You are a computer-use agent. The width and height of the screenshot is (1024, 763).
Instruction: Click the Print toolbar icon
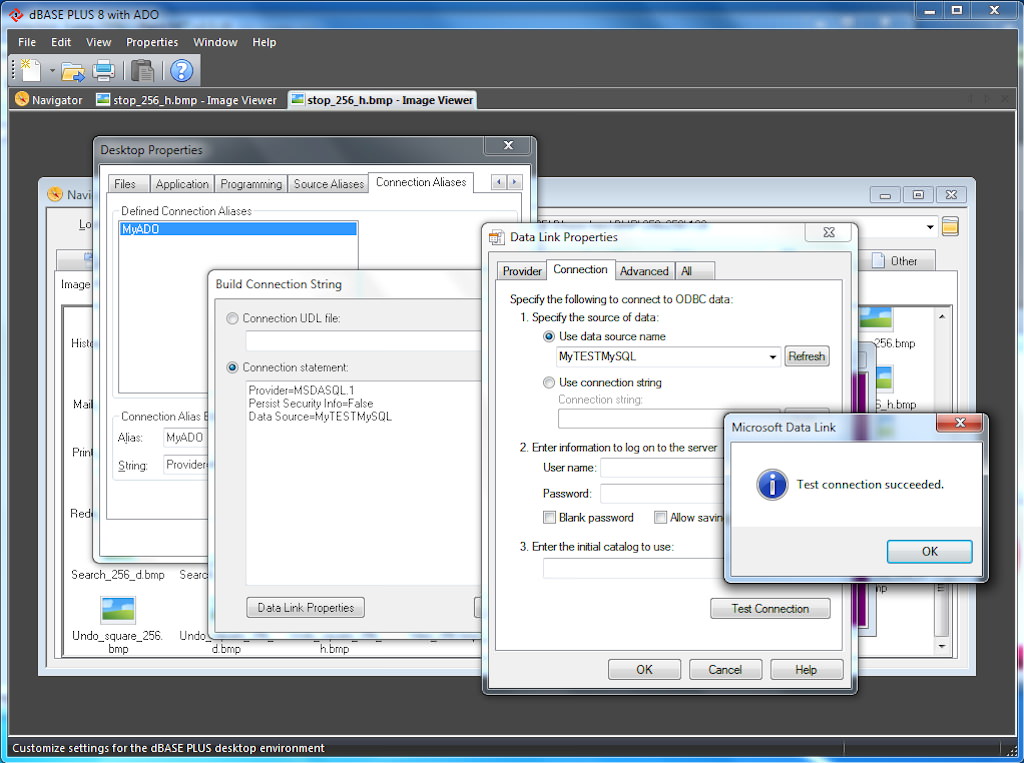103,71
